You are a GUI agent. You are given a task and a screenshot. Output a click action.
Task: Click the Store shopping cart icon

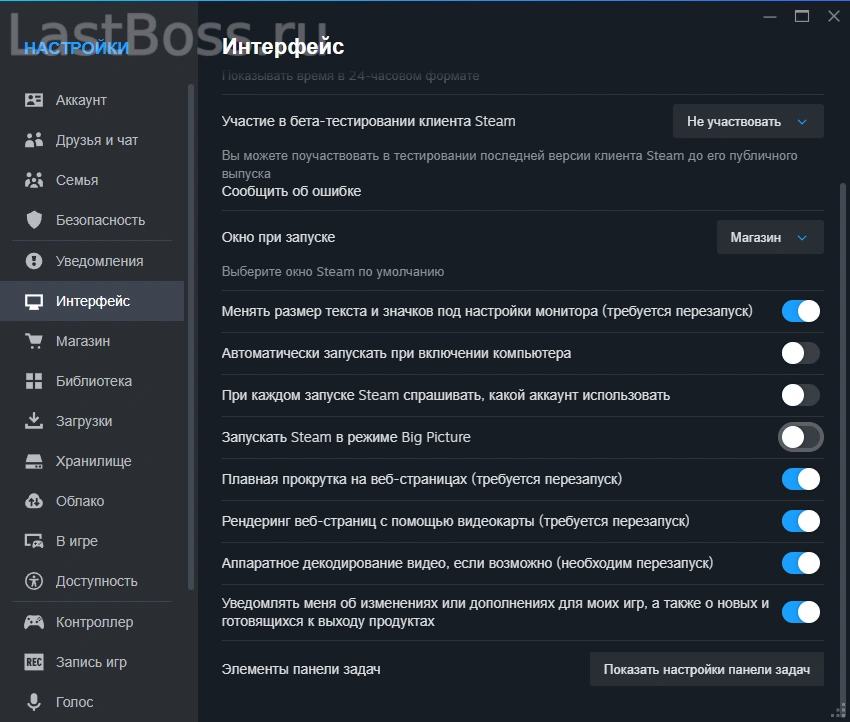pyautogui.click(x=34, y=341)
